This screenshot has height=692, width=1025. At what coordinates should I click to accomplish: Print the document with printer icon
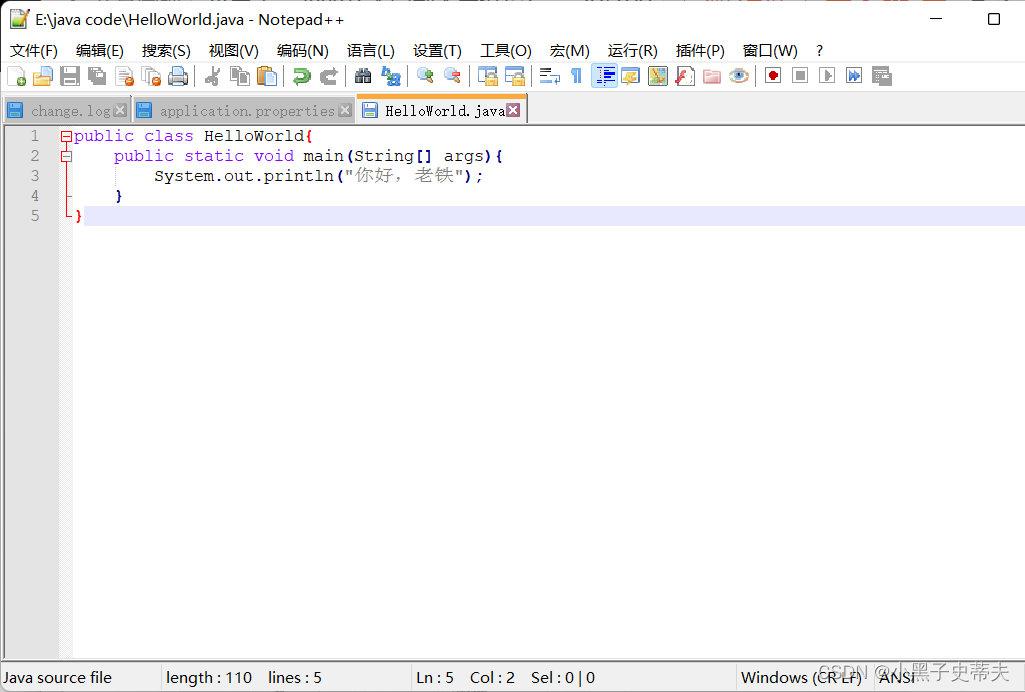[x=178, y=76]
